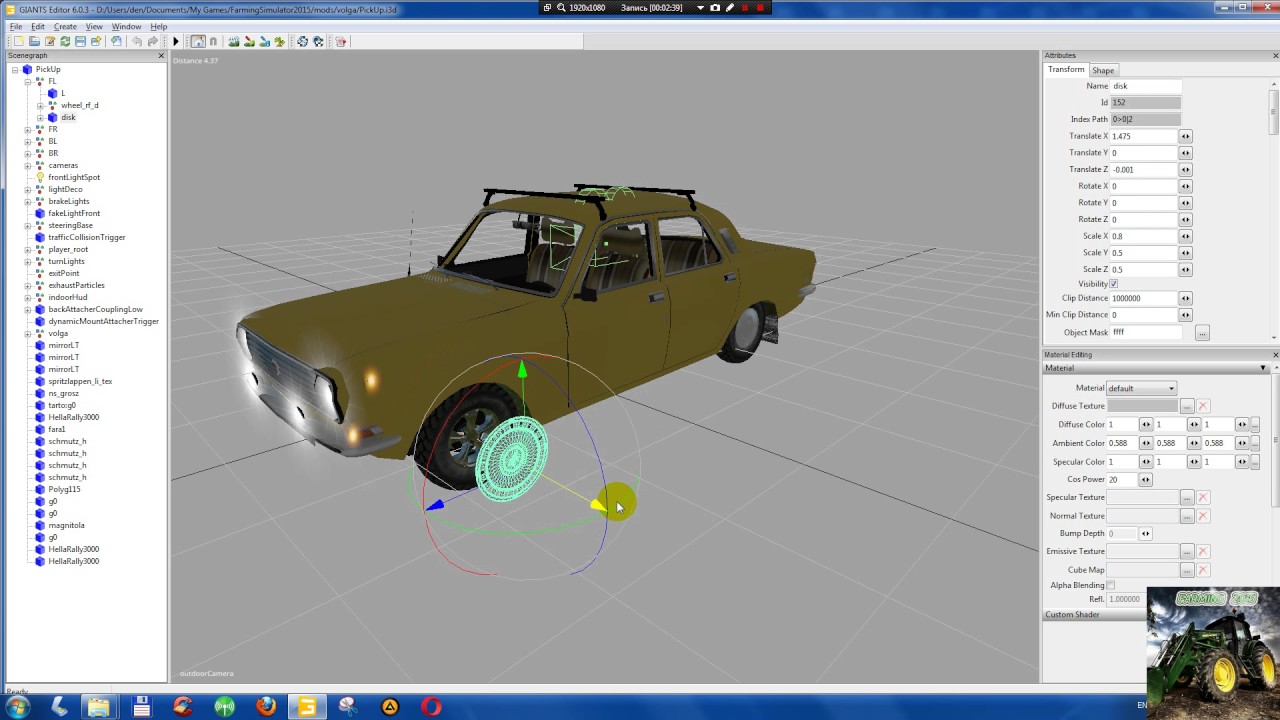Select the terrain sculpt mode icon
Screen dimensions: 1280x720
coord(234,42)
